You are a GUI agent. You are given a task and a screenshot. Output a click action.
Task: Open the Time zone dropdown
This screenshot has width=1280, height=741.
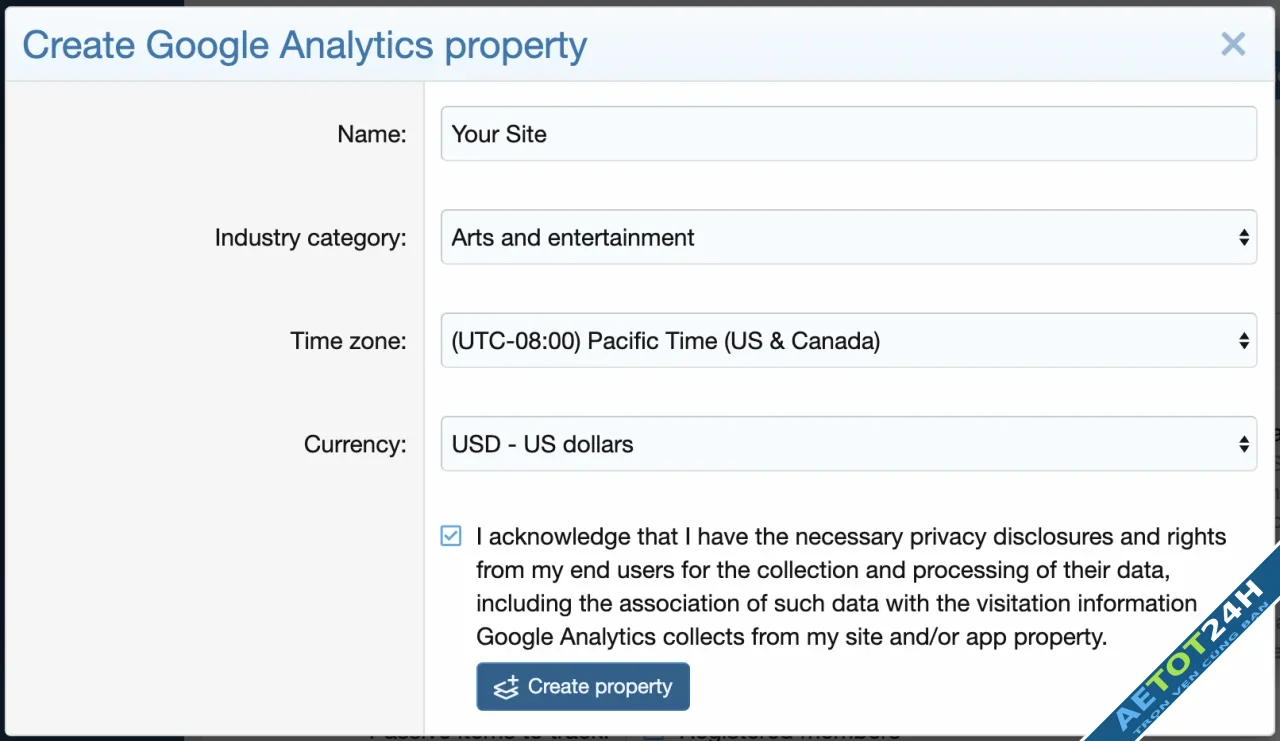[x=849, y=339]
